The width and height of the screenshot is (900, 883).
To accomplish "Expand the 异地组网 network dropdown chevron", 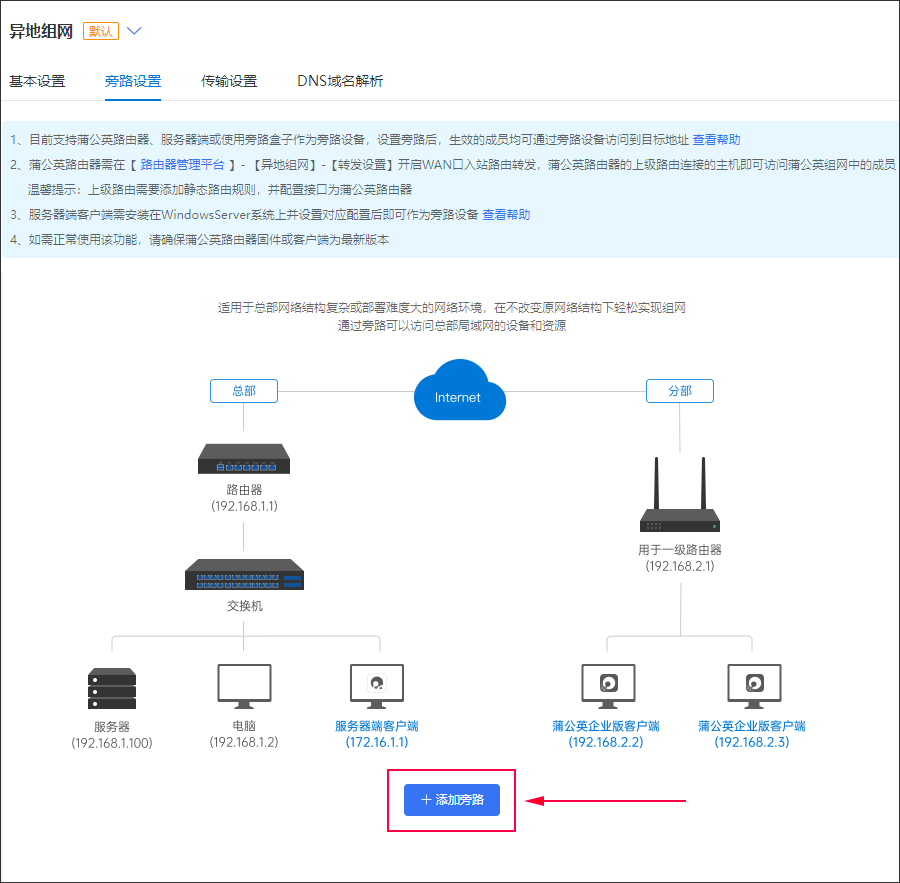I will click(x=134, y=31).
